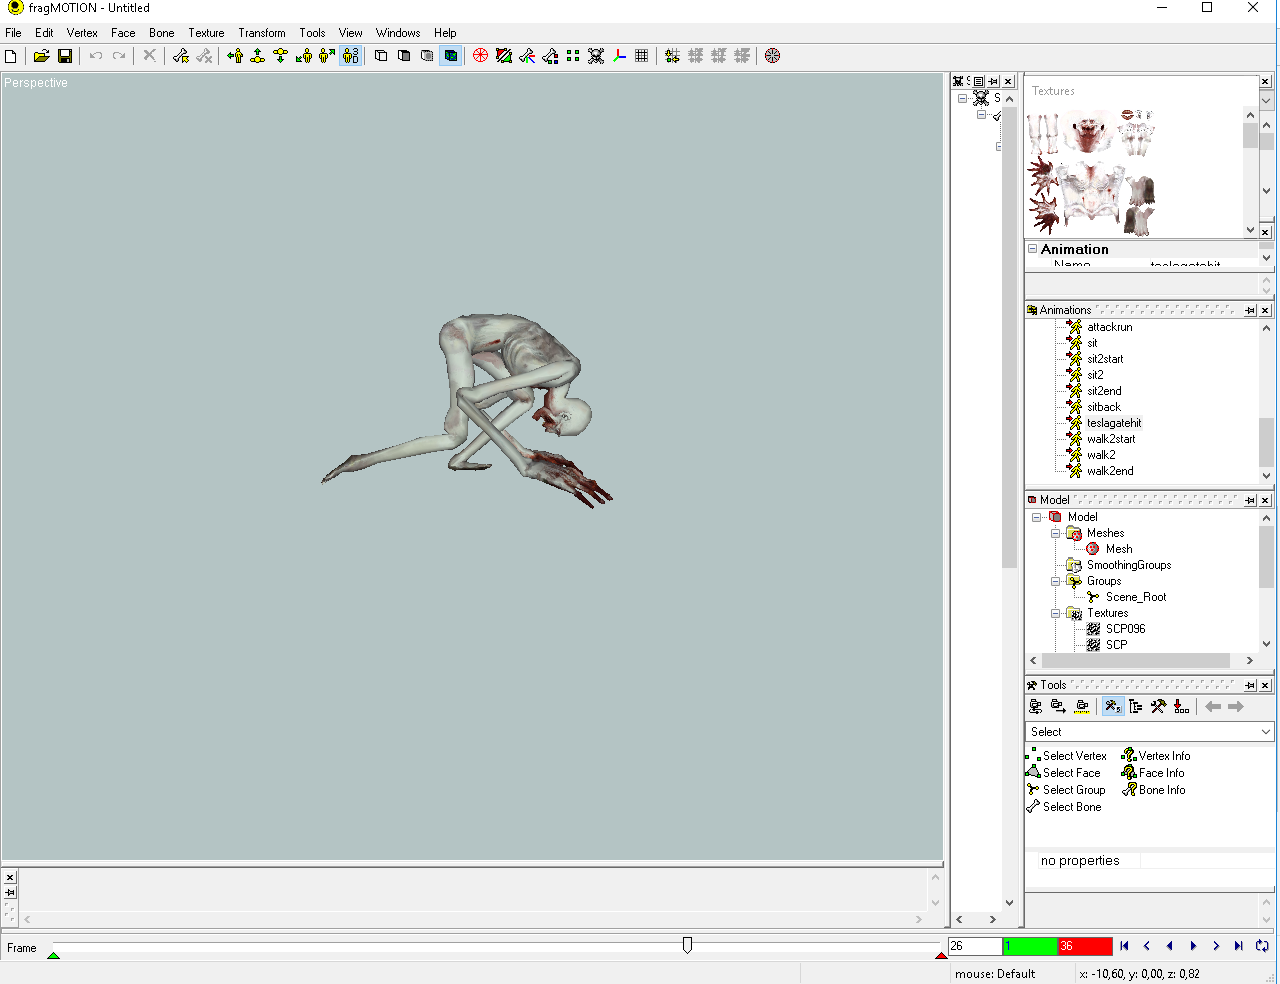This screenshot has width=1280, height=984.
Task: Click the hammer and wrench Tools panel icon
Action: [1158, 706]
